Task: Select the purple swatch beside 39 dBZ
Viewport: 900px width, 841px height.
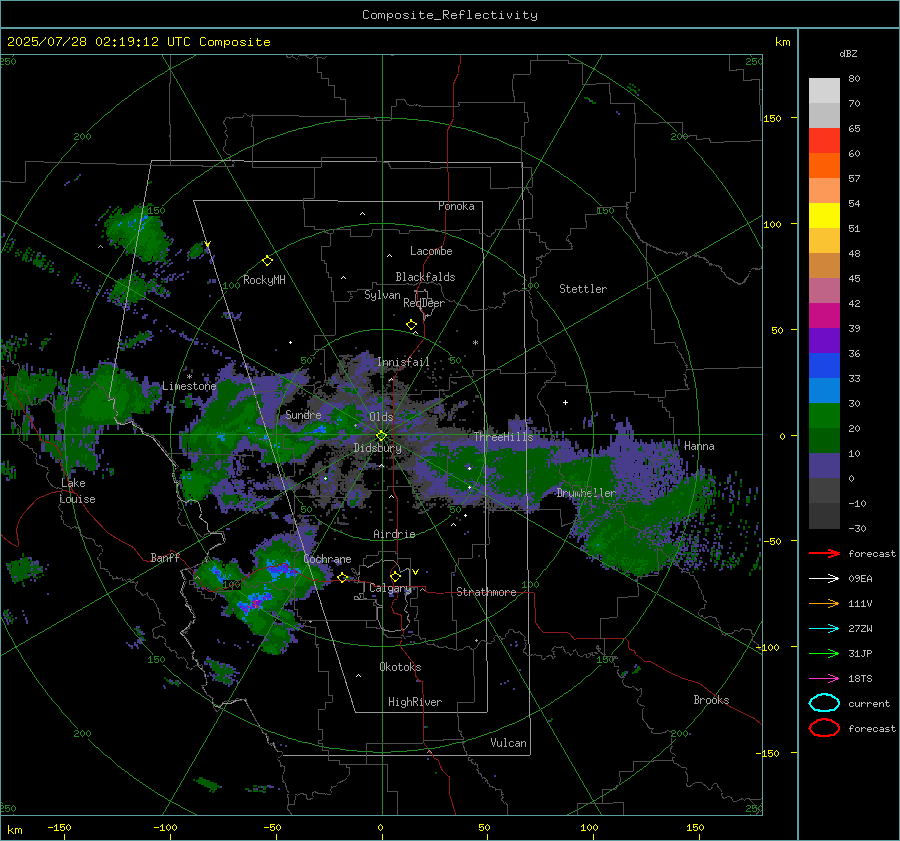Action: 824,340
